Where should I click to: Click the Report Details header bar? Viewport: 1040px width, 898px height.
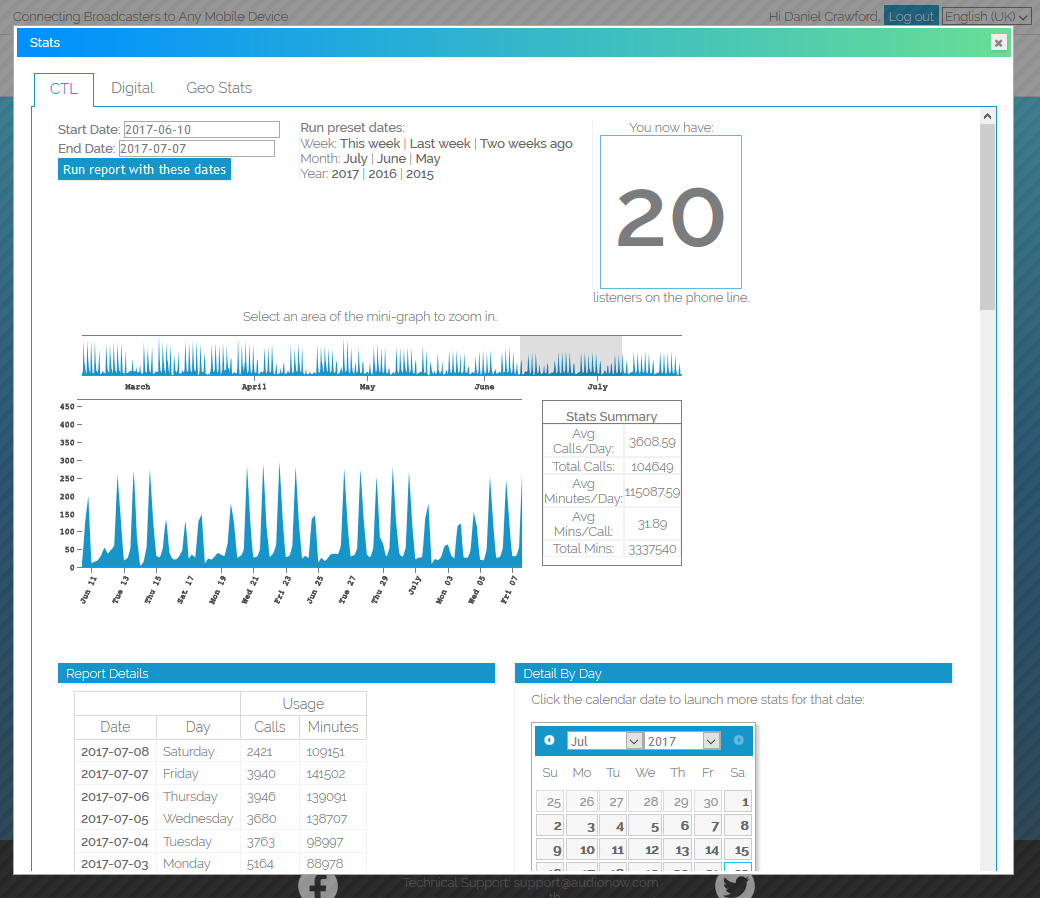pyautogui.click(x=276, y=673)
